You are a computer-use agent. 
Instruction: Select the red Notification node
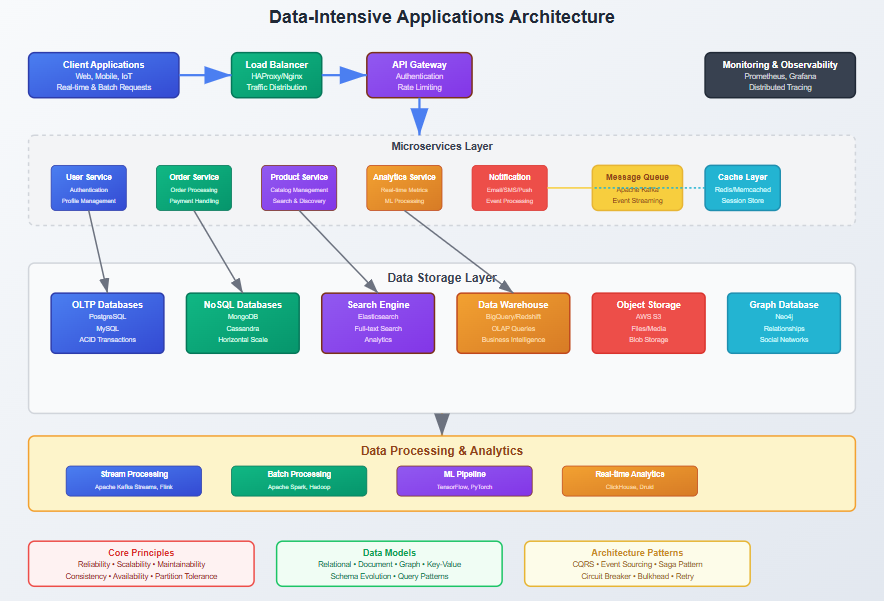click(x=509, y=188)
